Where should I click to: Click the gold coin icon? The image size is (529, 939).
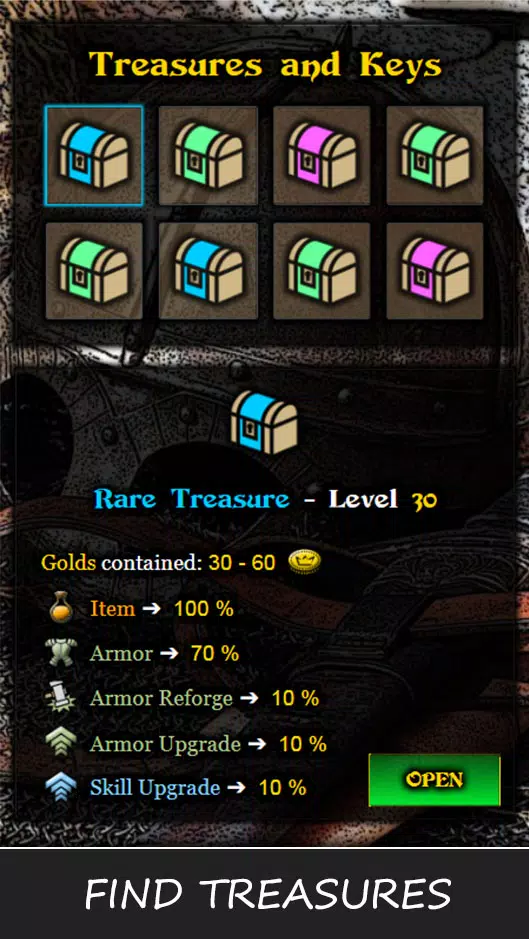click(x=304, y=562)
